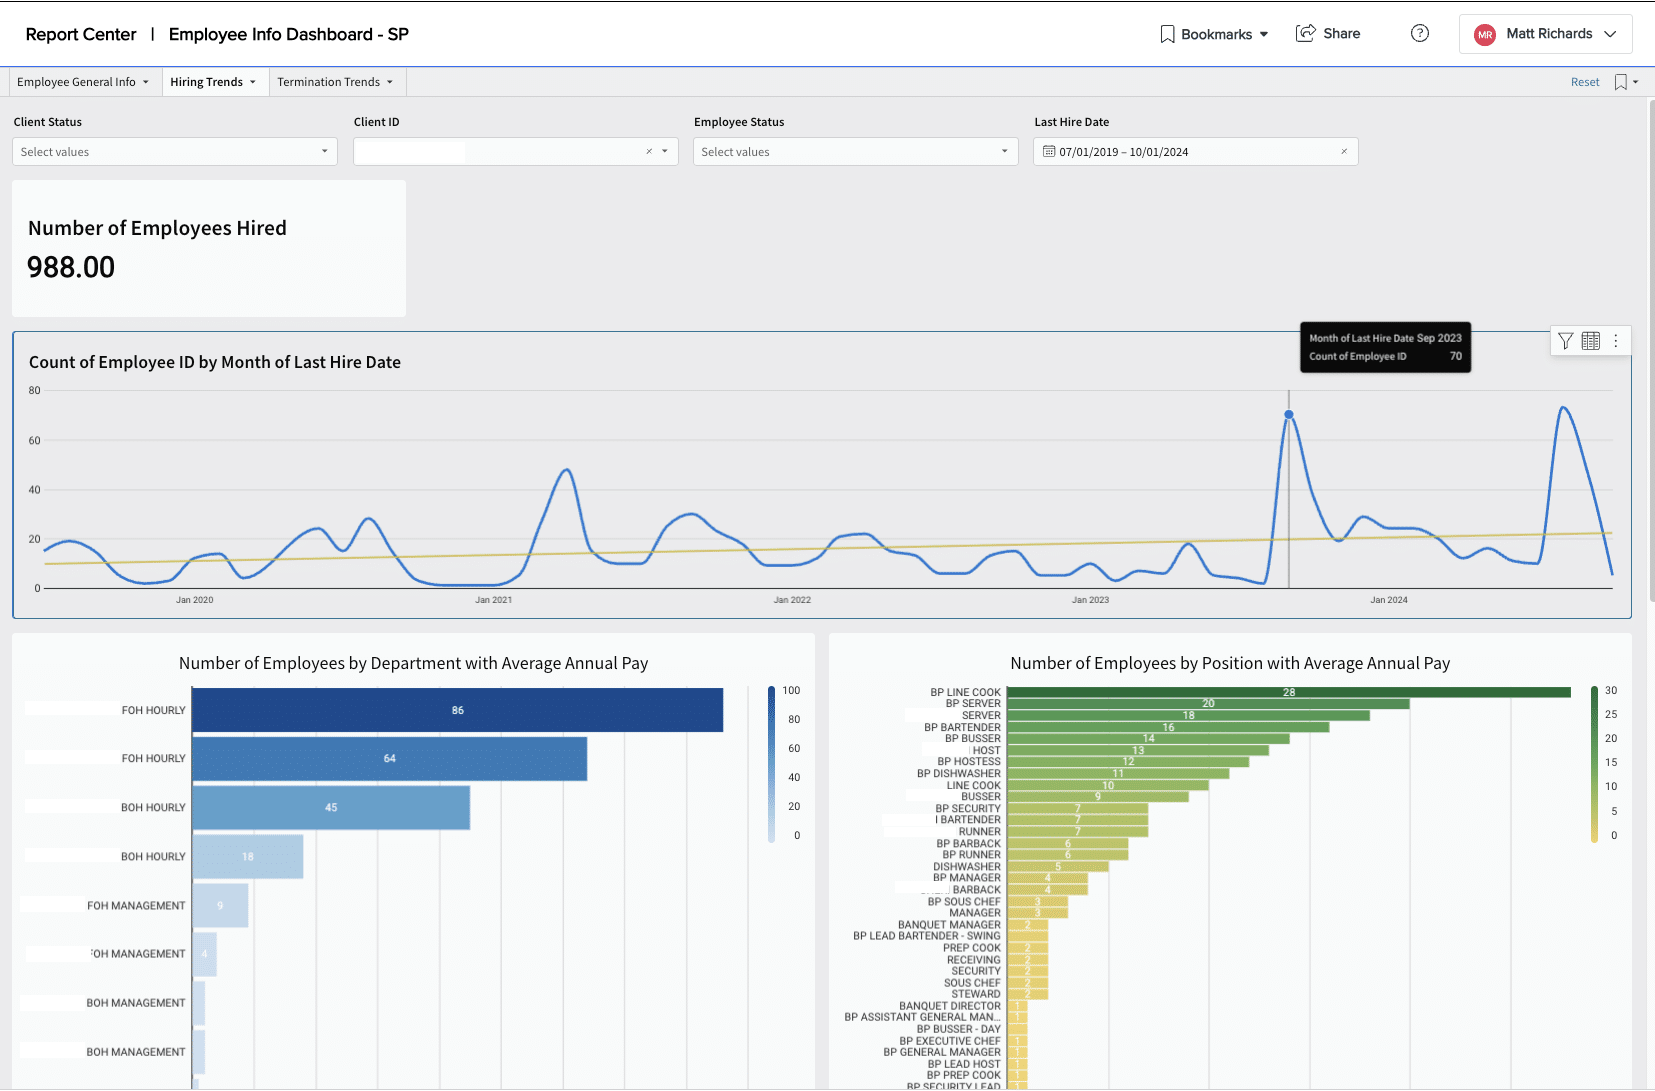Open the Hiring Trends tab chevron
The width and height of the screenshot is (1655, 1091).
tap(253, 81)
